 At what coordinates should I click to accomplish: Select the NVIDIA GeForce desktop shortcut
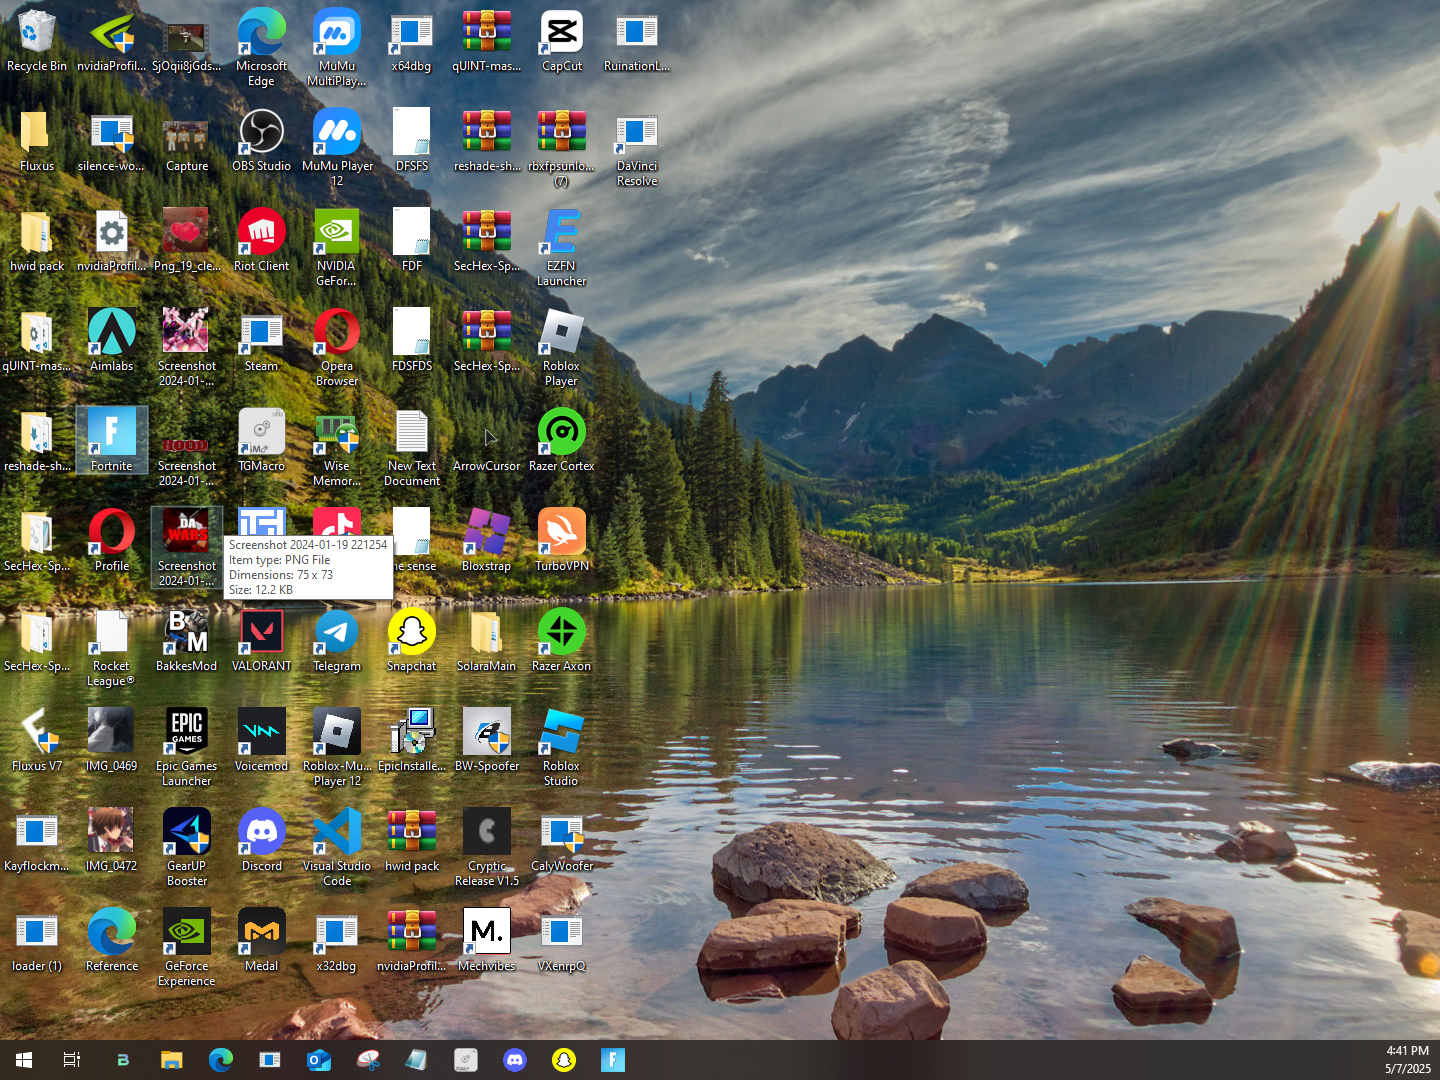pyautogui.click(x=337, y=247)
